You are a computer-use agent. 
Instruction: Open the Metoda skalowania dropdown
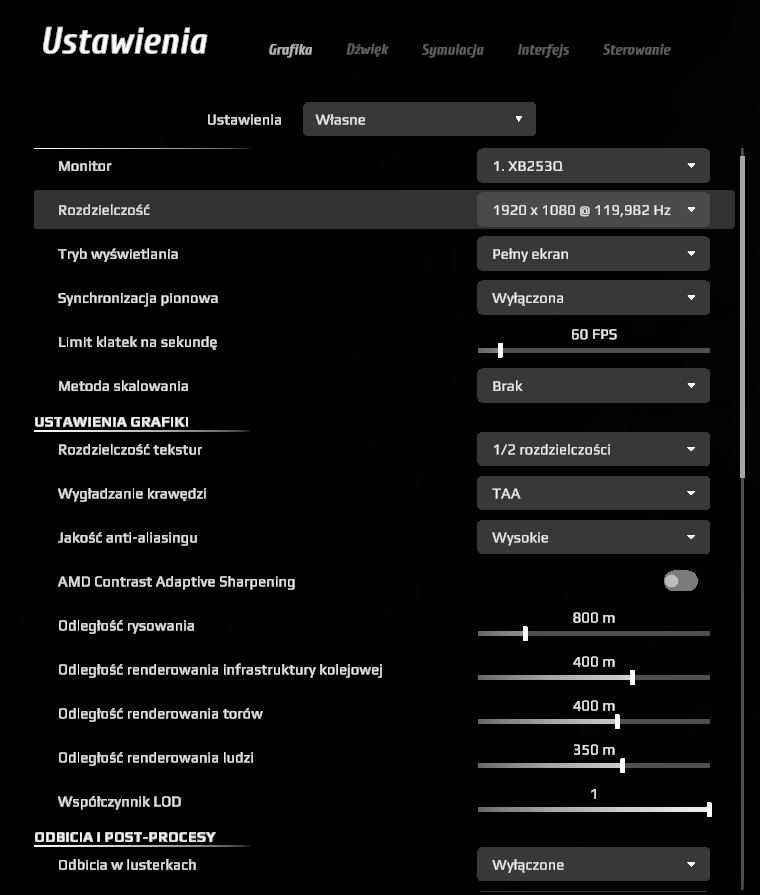(x=593, y=386)
